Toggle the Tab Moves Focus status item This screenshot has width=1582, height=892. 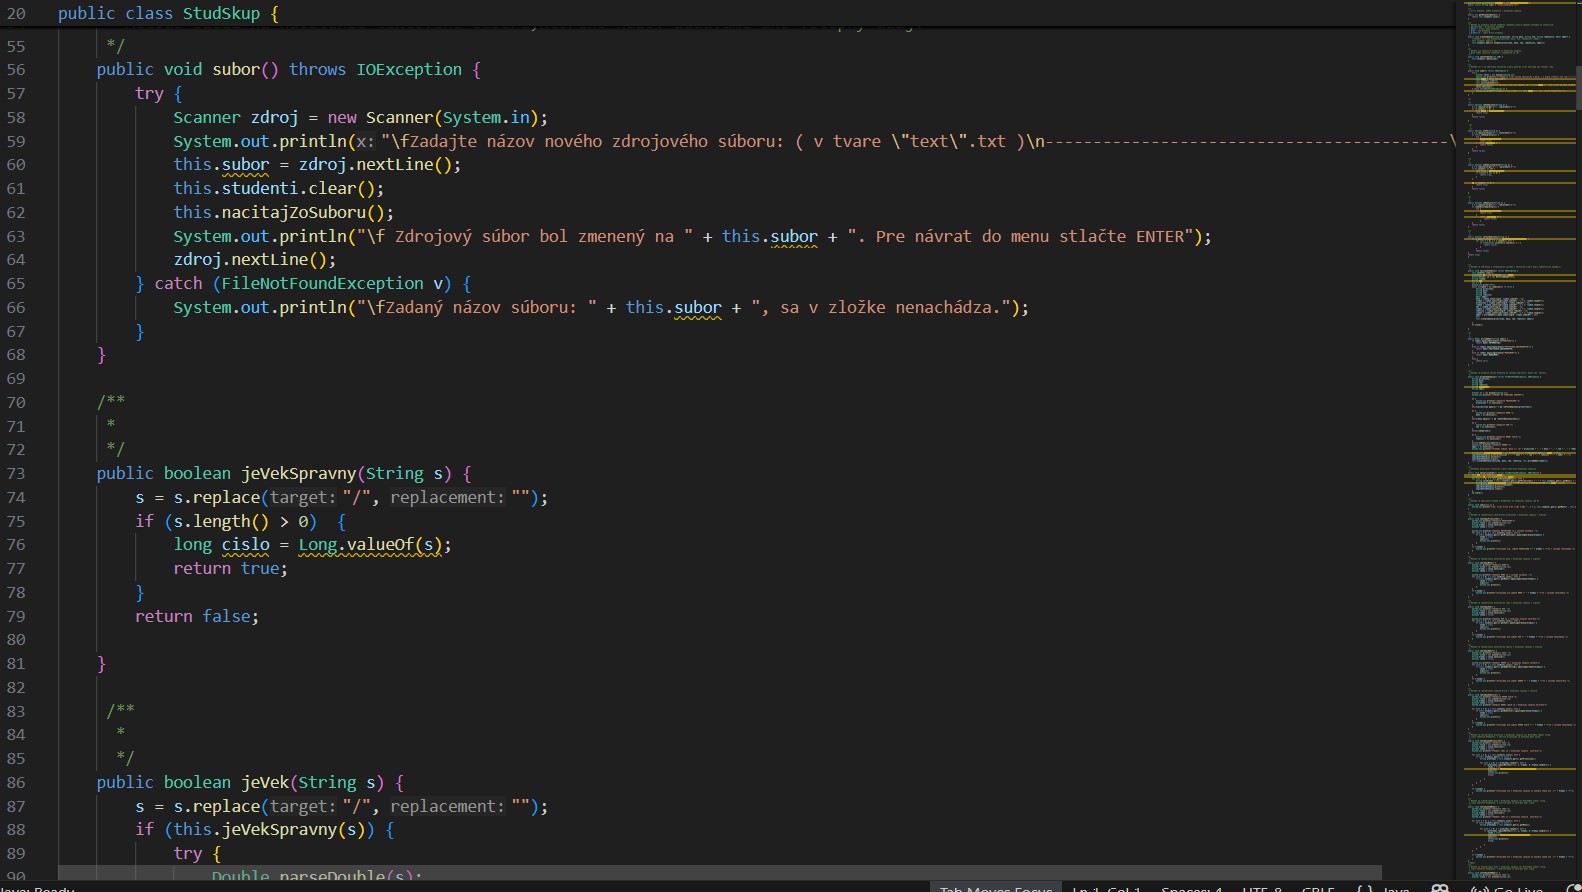point(995,888)
